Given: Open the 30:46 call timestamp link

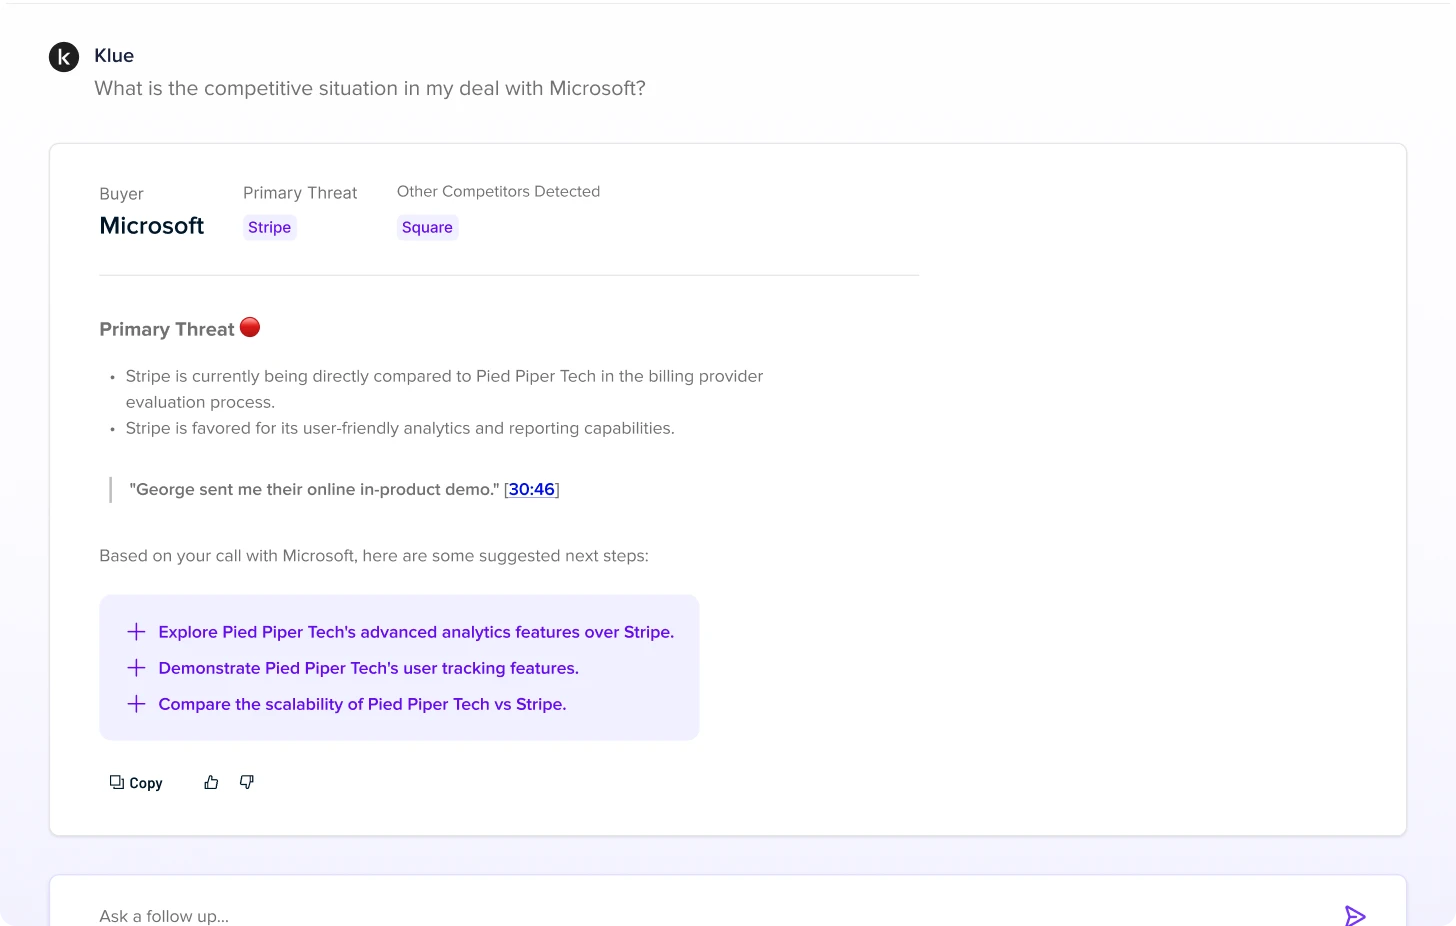Looking at the screenshot, I should coord(532,489).
